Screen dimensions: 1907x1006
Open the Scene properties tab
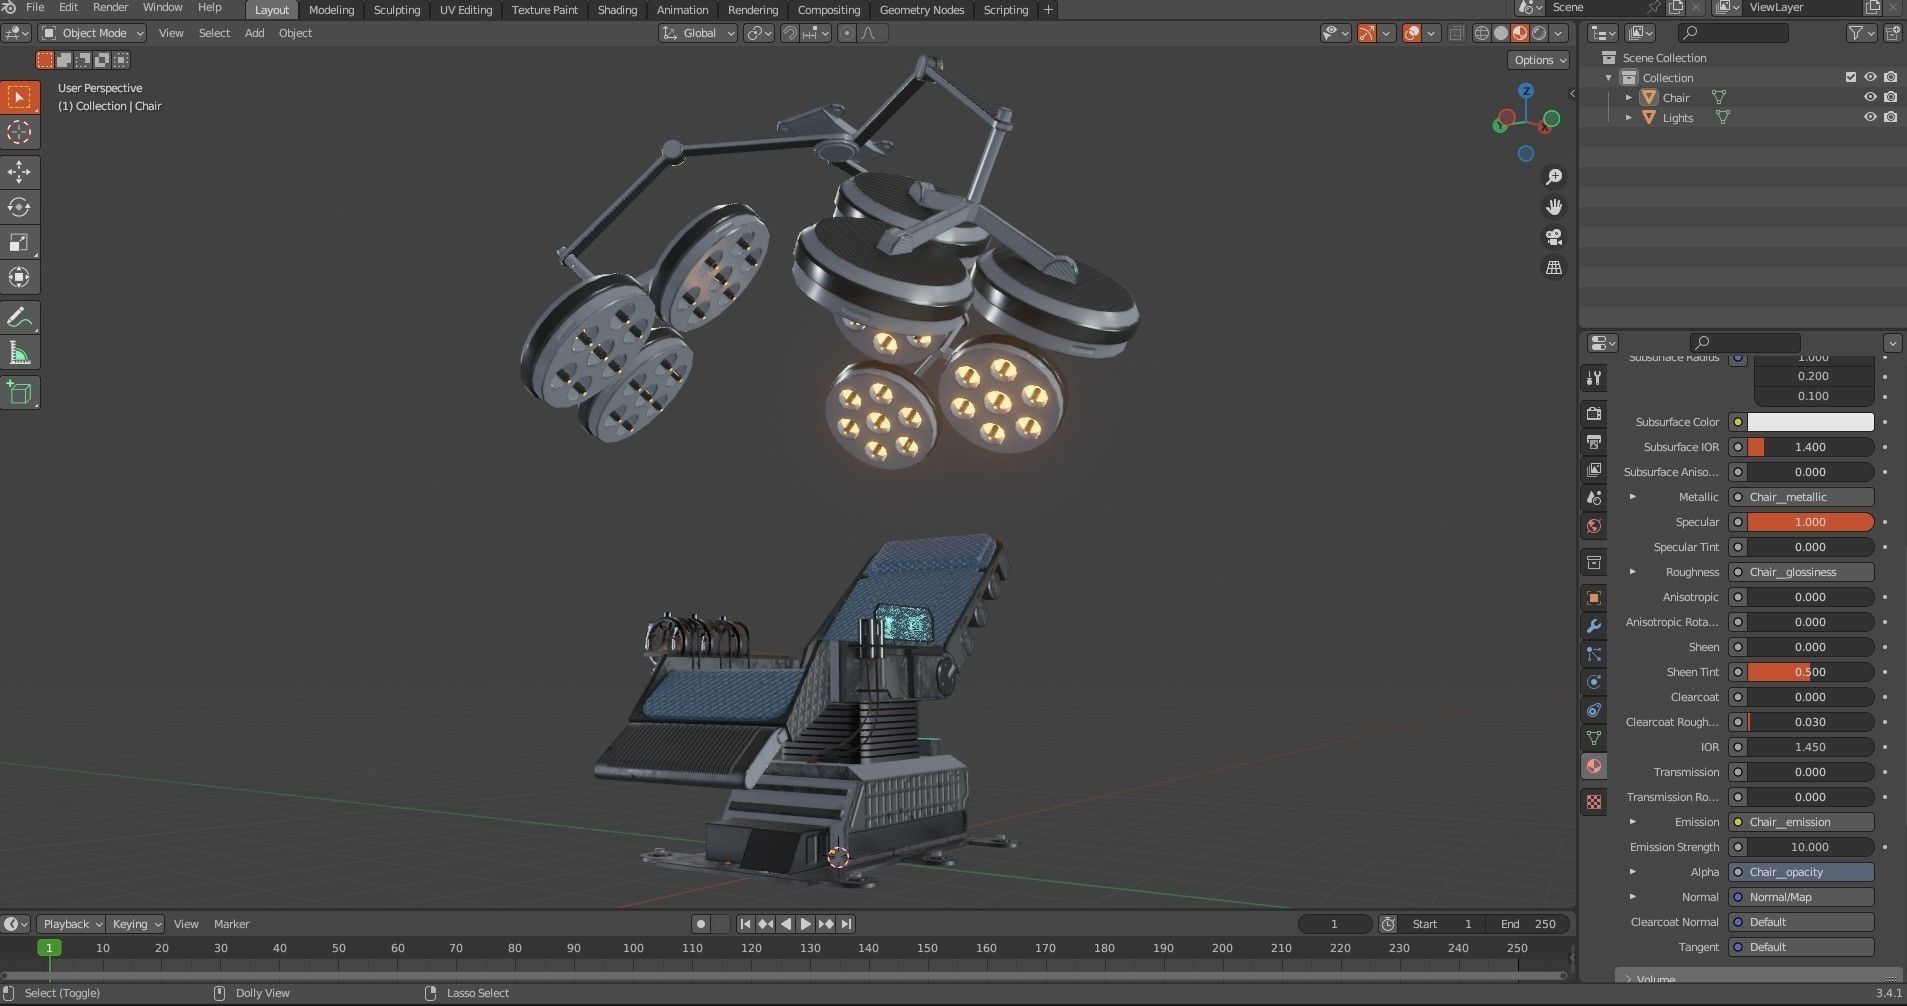tap(1594, 497)
